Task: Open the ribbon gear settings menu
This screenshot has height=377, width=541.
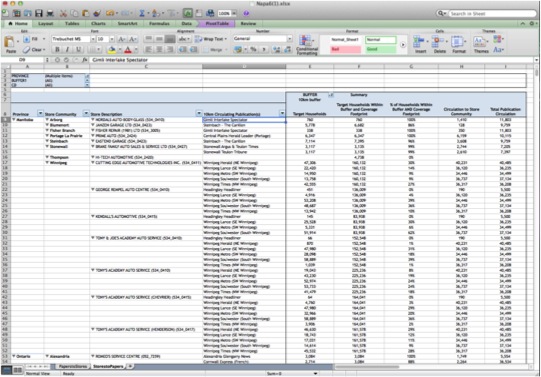Action: click(x=532, y=23)
